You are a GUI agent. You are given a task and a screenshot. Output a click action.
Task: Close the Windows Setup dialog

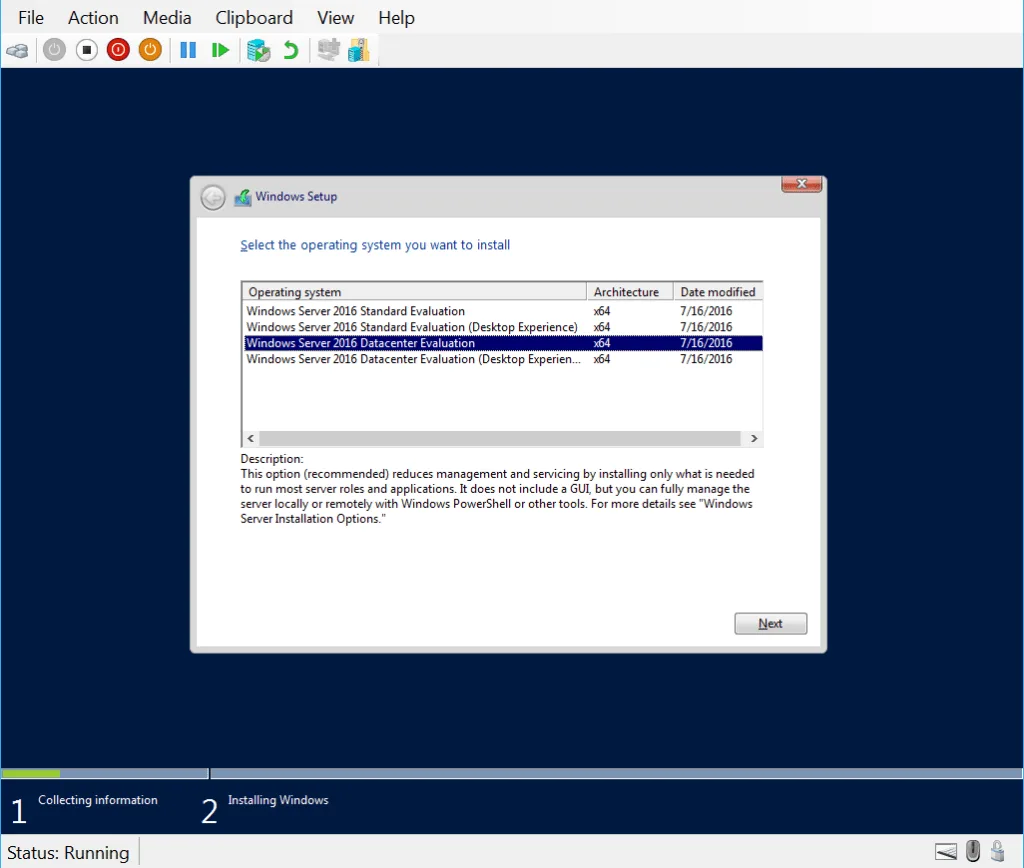coord(801,184)
